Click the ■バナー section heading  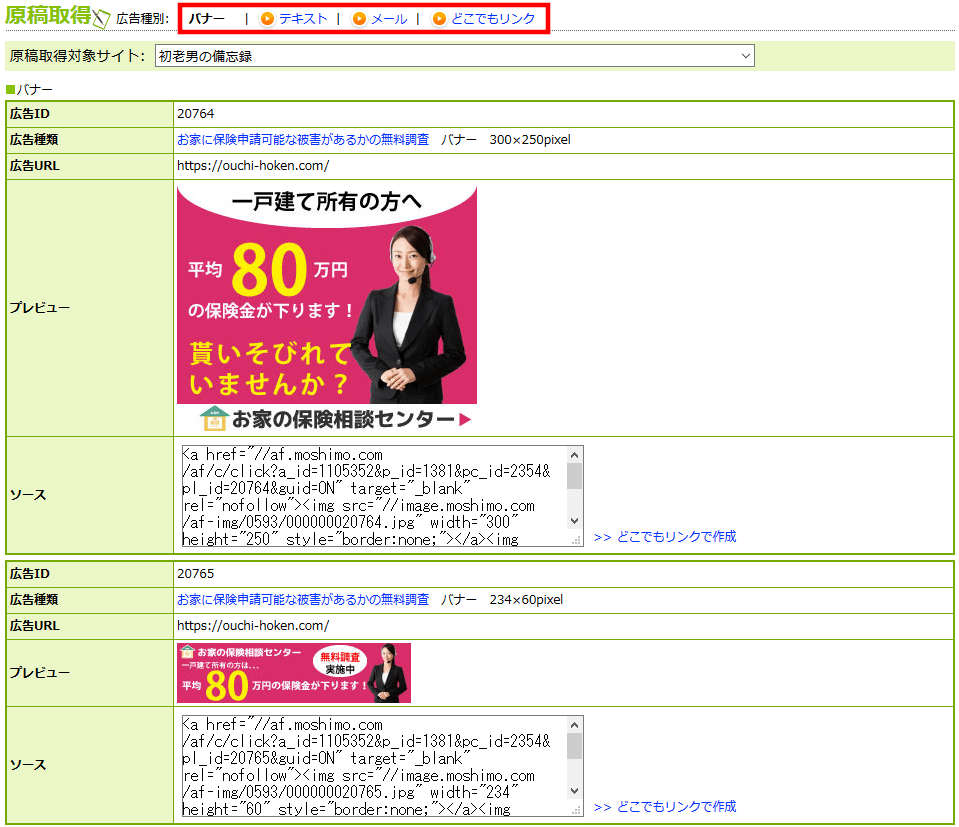29,89
